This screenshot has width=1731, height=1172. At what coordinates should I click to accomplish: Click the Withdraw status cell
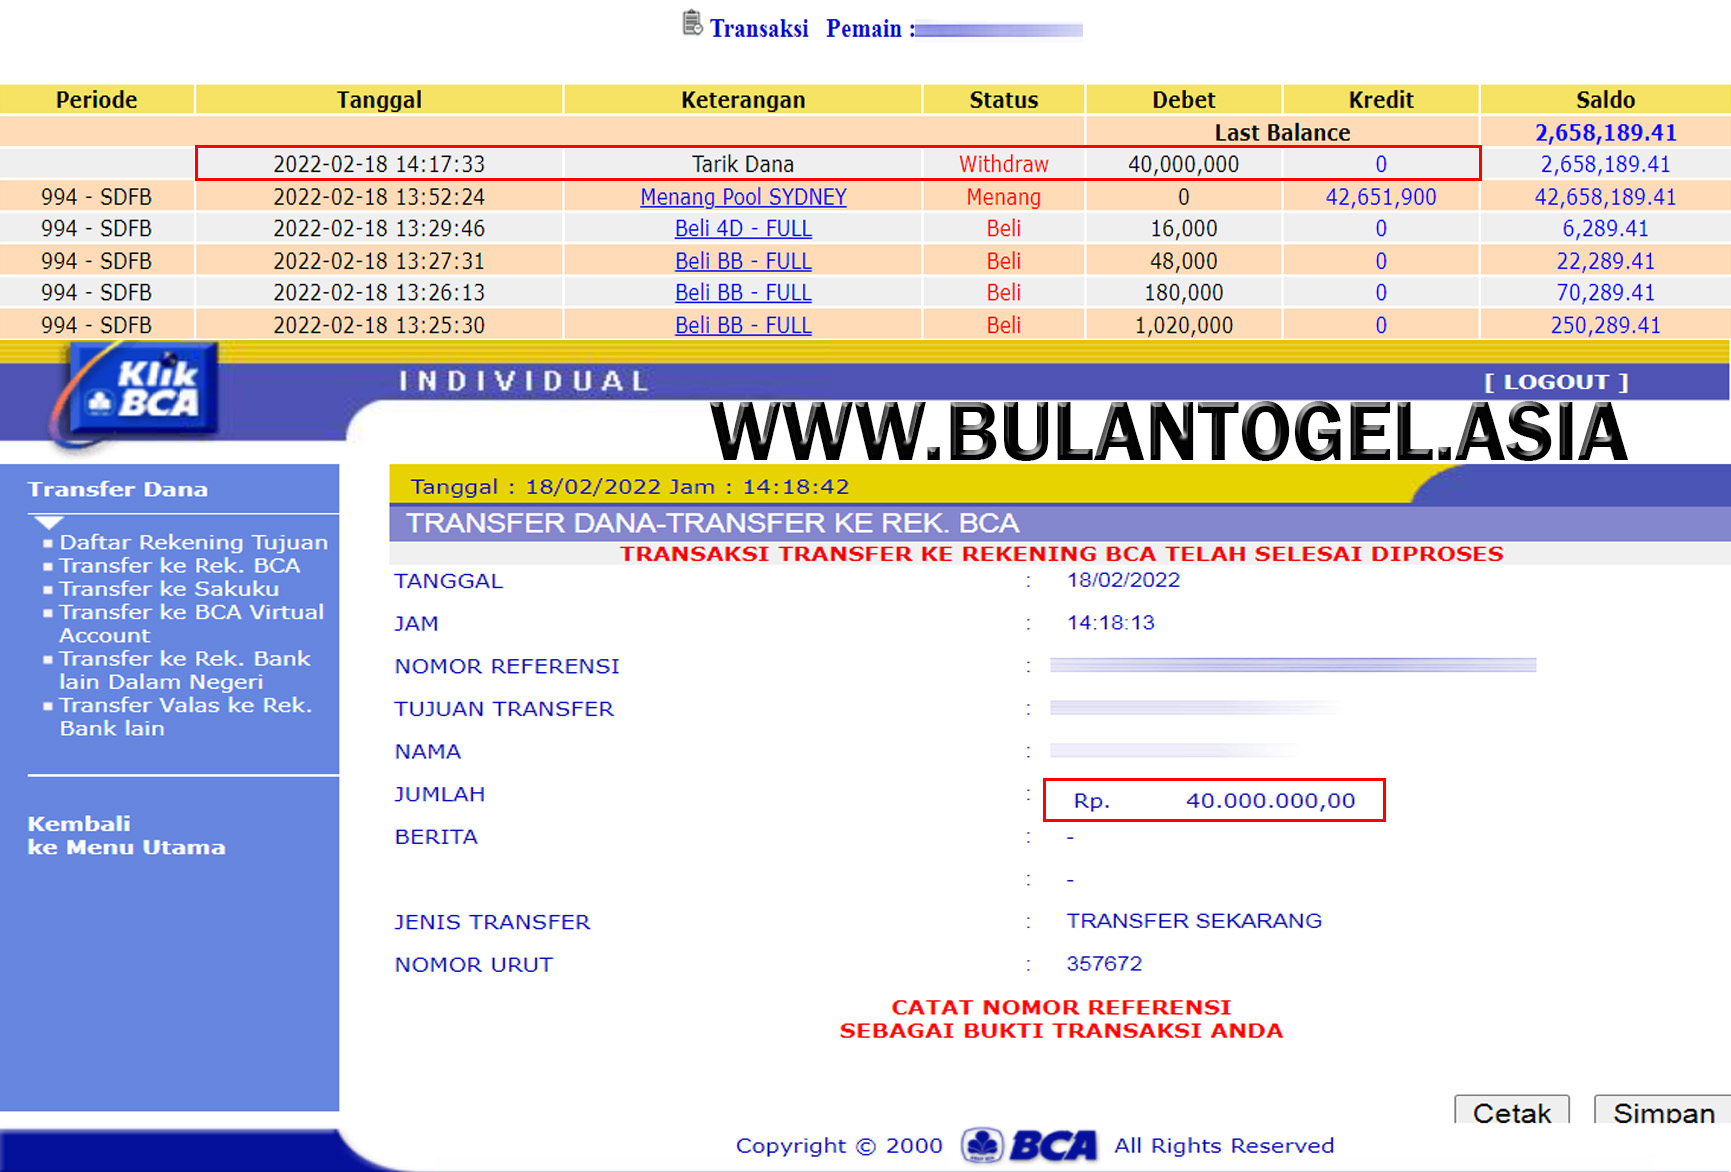pyautogui.click(x=1004, y=164)
